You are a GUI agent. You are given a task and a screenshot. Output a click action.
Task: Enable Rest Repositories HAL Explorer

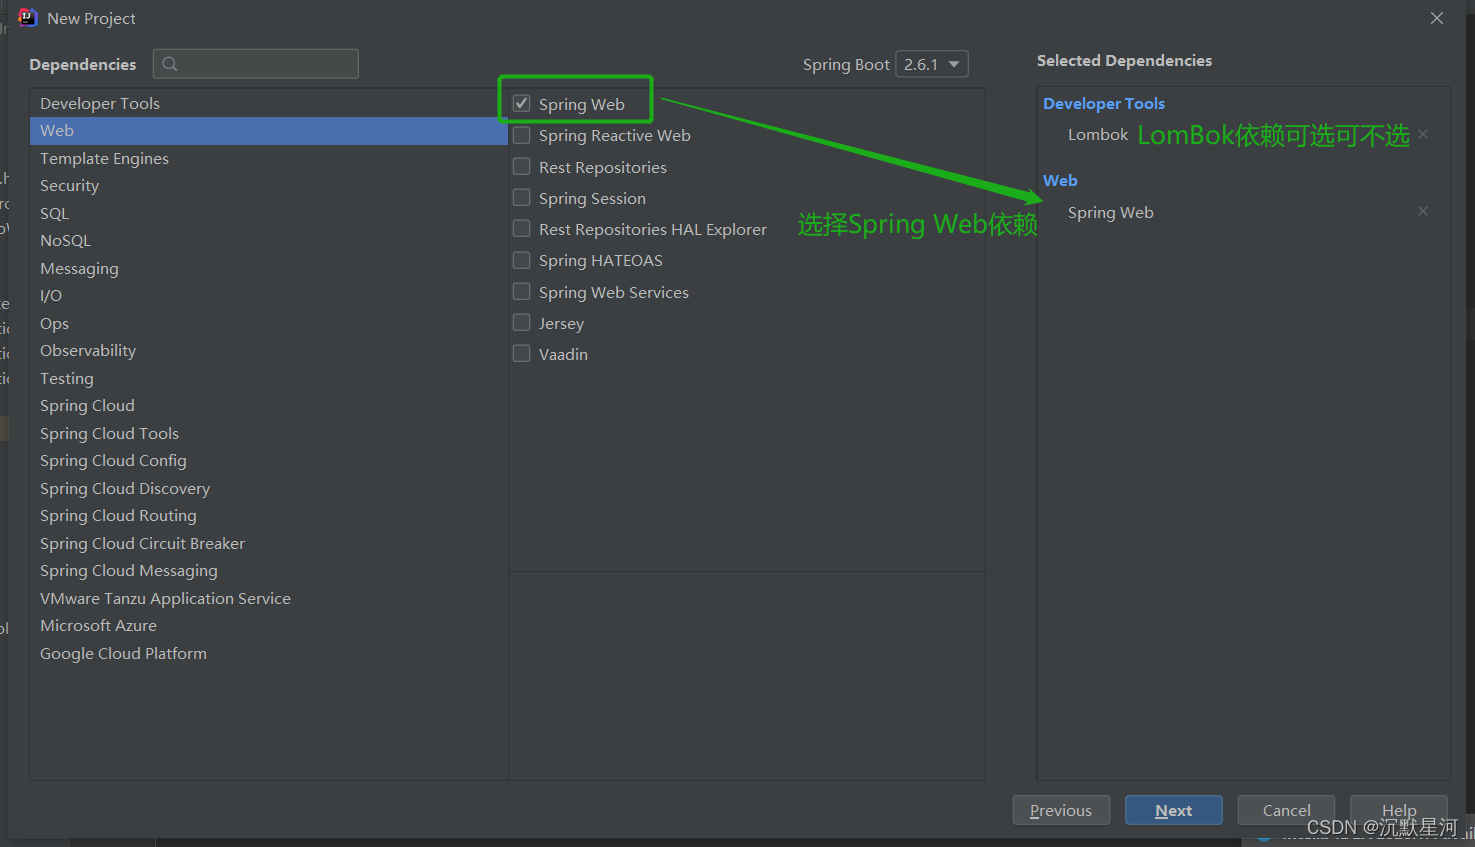coord(522,228)
